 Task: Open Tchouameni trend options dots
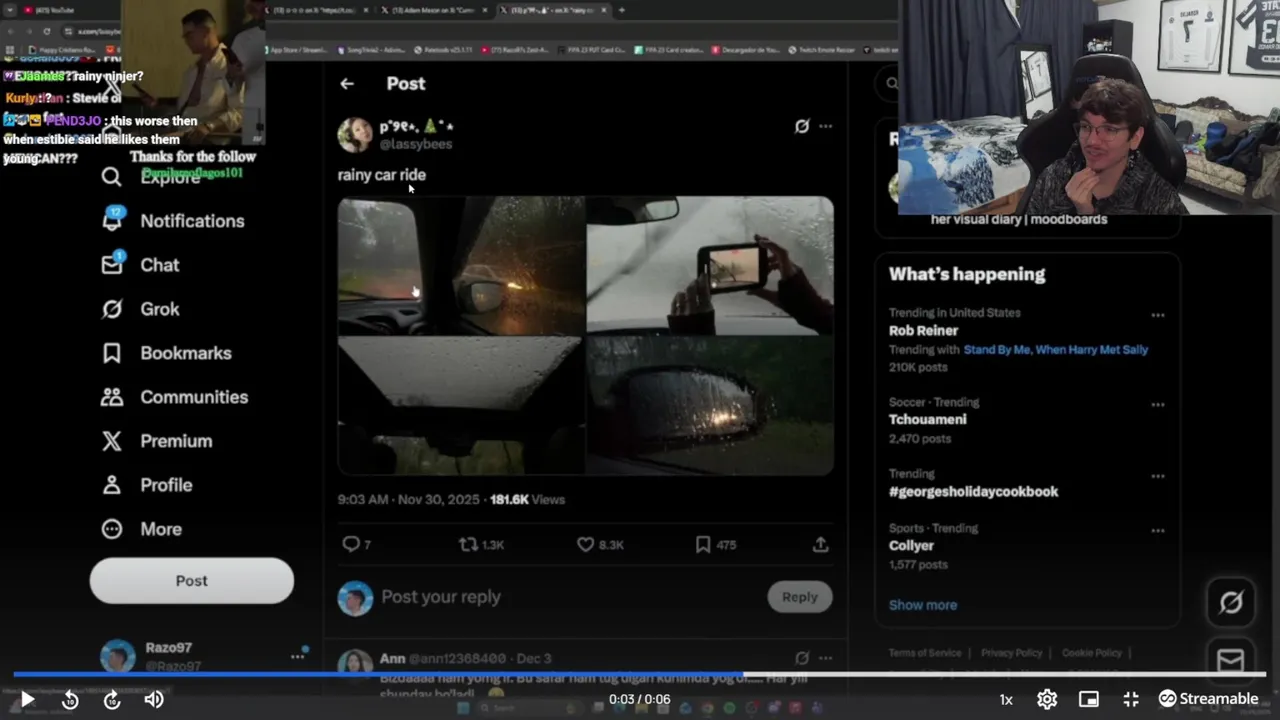pos(1157,405)
